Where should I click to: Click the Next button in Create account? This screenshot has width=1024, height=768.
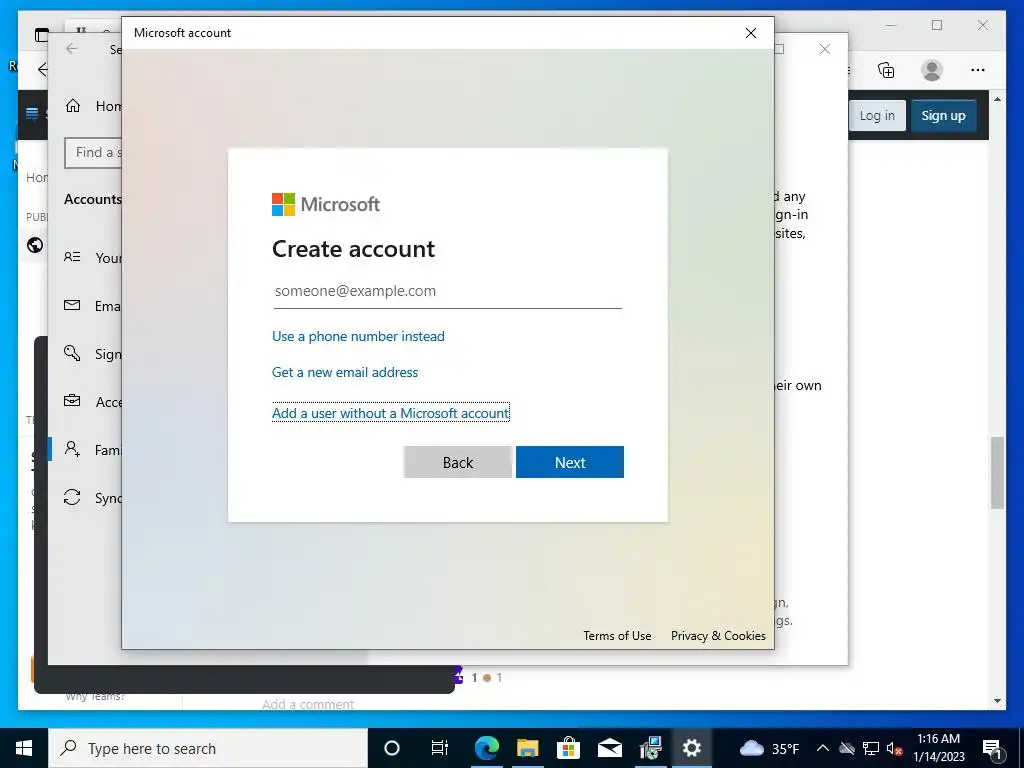coord(569,462)
